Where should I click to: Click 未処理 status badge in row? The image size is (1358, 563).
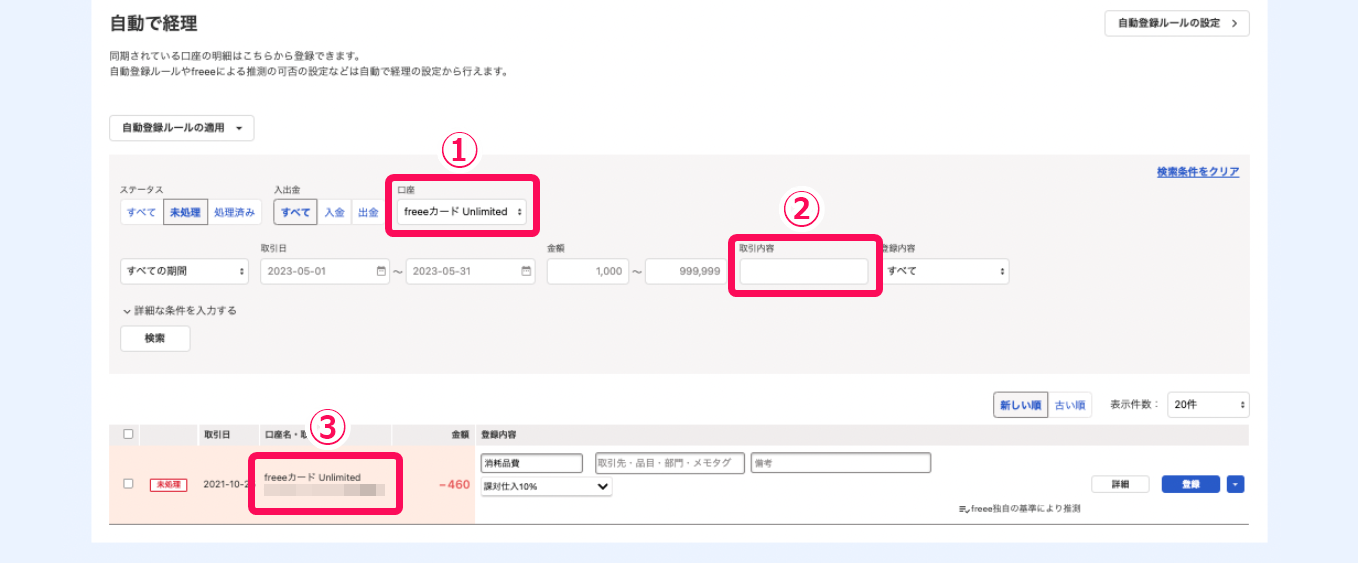click(168, 484)
